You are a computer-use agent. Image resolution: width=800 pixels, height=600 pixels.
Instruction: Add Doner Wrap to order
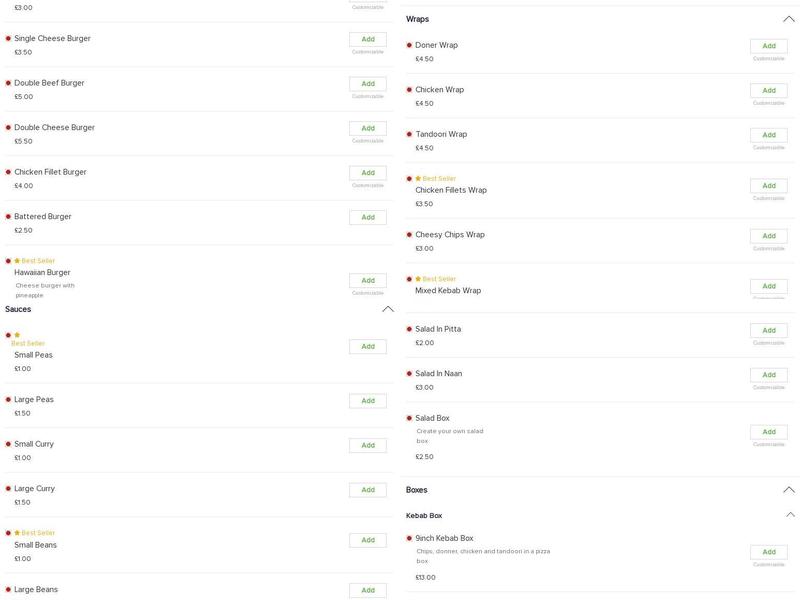pos(768,46)
